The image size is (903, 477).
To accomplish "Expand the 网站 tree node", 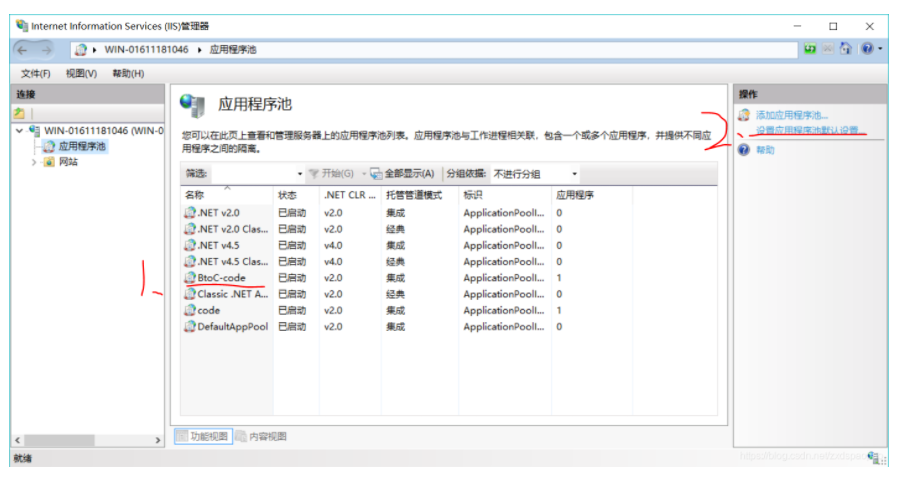I will [34, 162].
